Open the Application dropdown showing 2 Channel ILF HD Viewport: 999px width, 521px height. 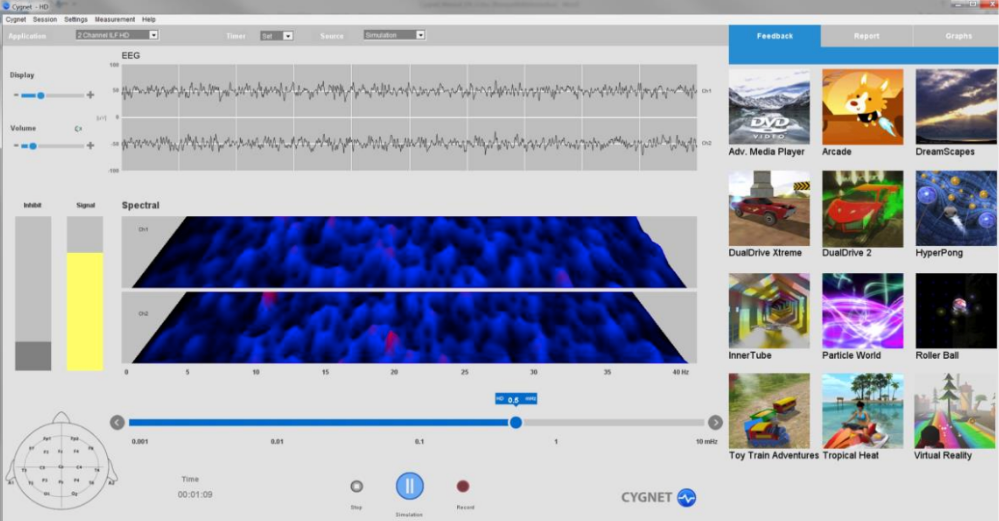(118, 35)
